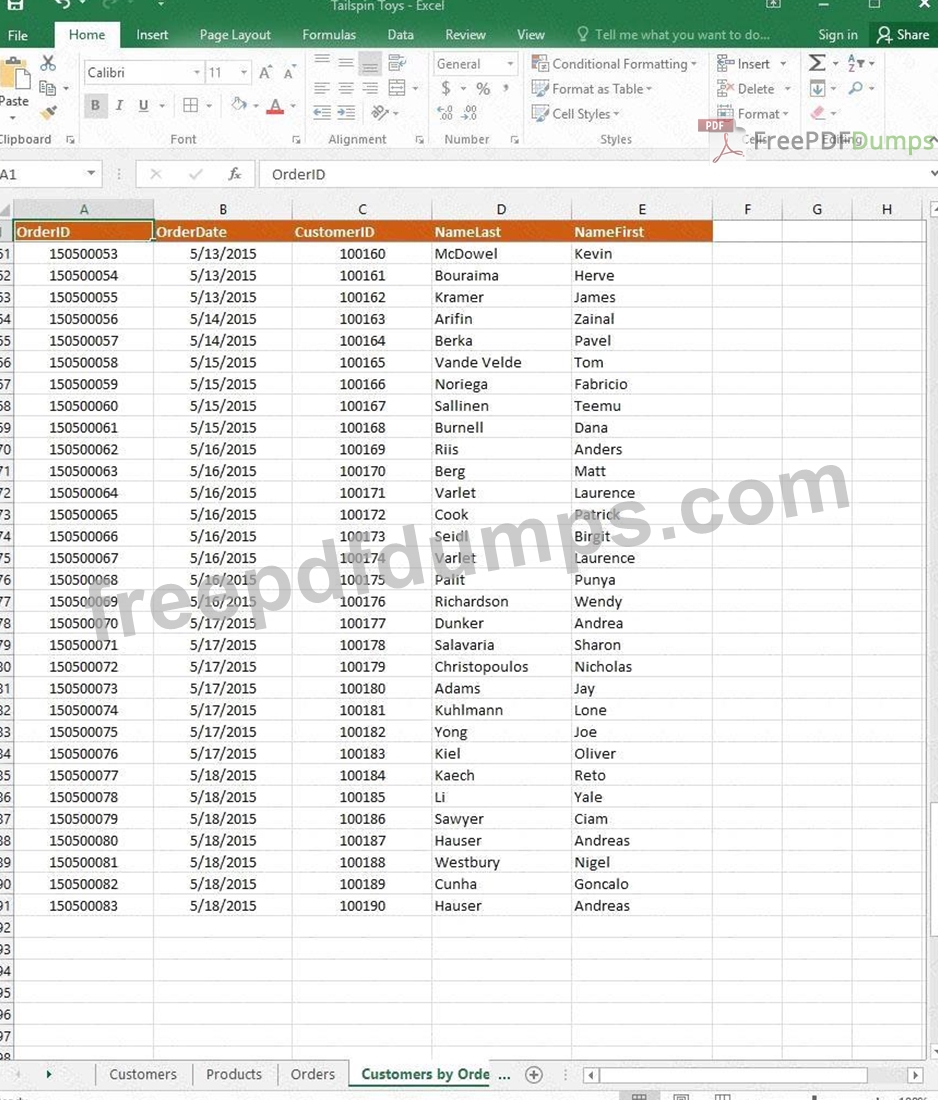Toggle align text left
This screenshot has height=1100, width=938.
pyautogui.click(x=322, y=88)
